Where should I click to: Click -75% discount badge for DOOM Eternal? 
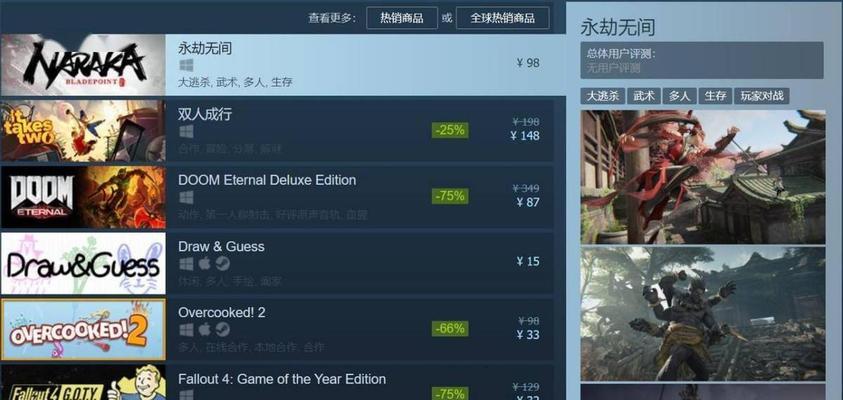pyautogui.click(x=450, y=196)
